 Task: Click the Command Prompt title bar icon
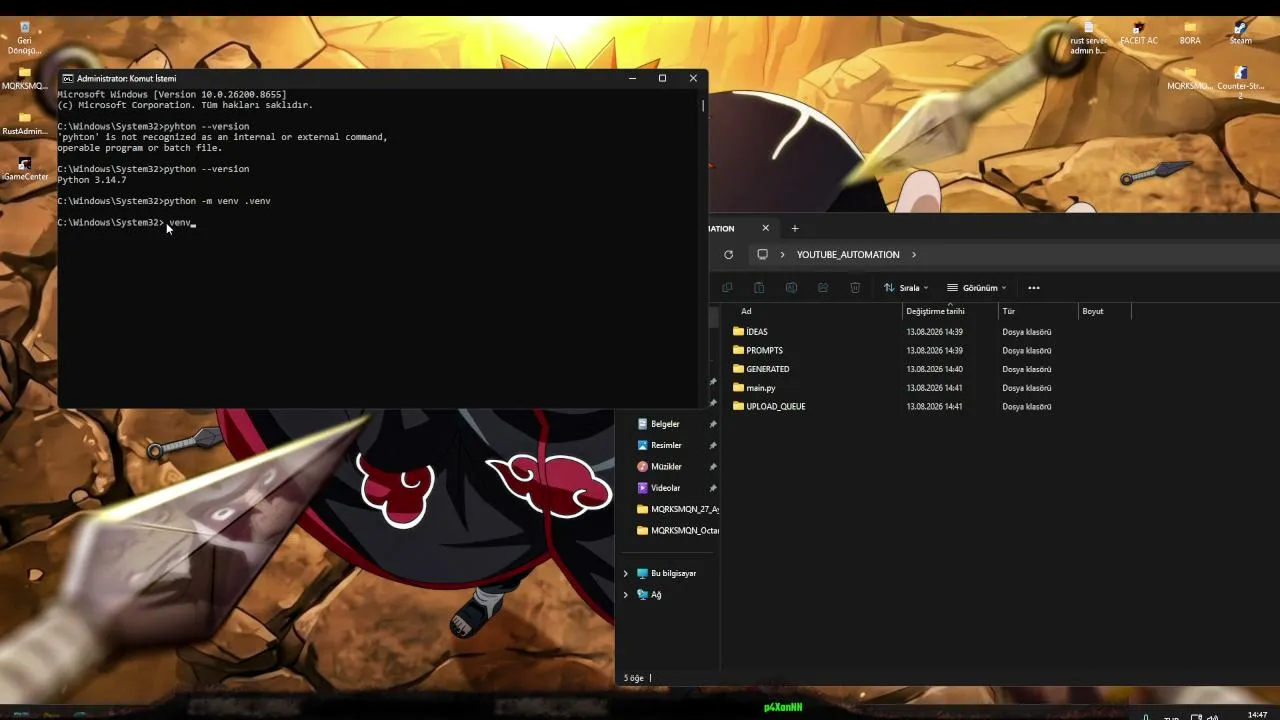click(68, 78)
